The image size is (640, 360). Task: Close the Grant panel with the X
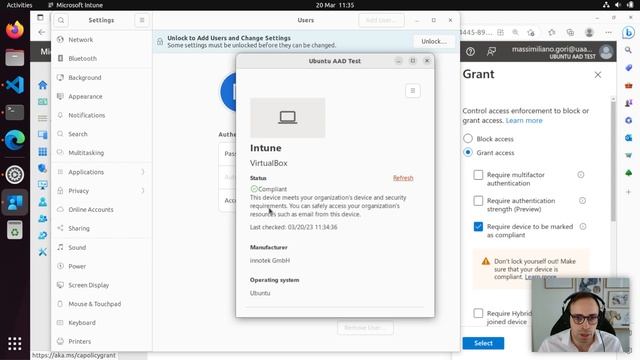click(598, 75)
